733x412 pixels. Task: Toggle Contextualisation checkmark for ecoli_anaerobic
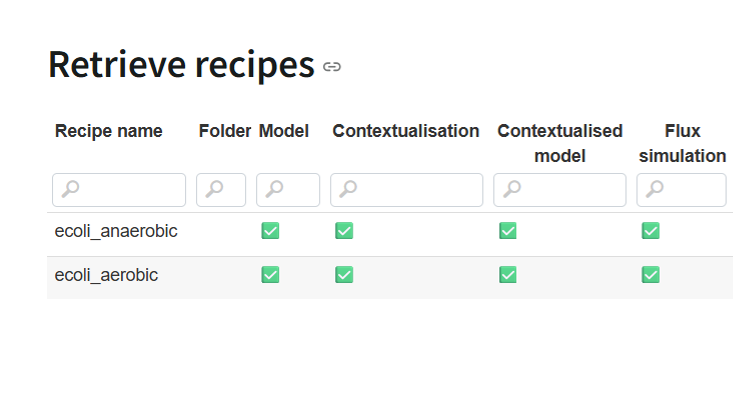[x=344, y=231]
